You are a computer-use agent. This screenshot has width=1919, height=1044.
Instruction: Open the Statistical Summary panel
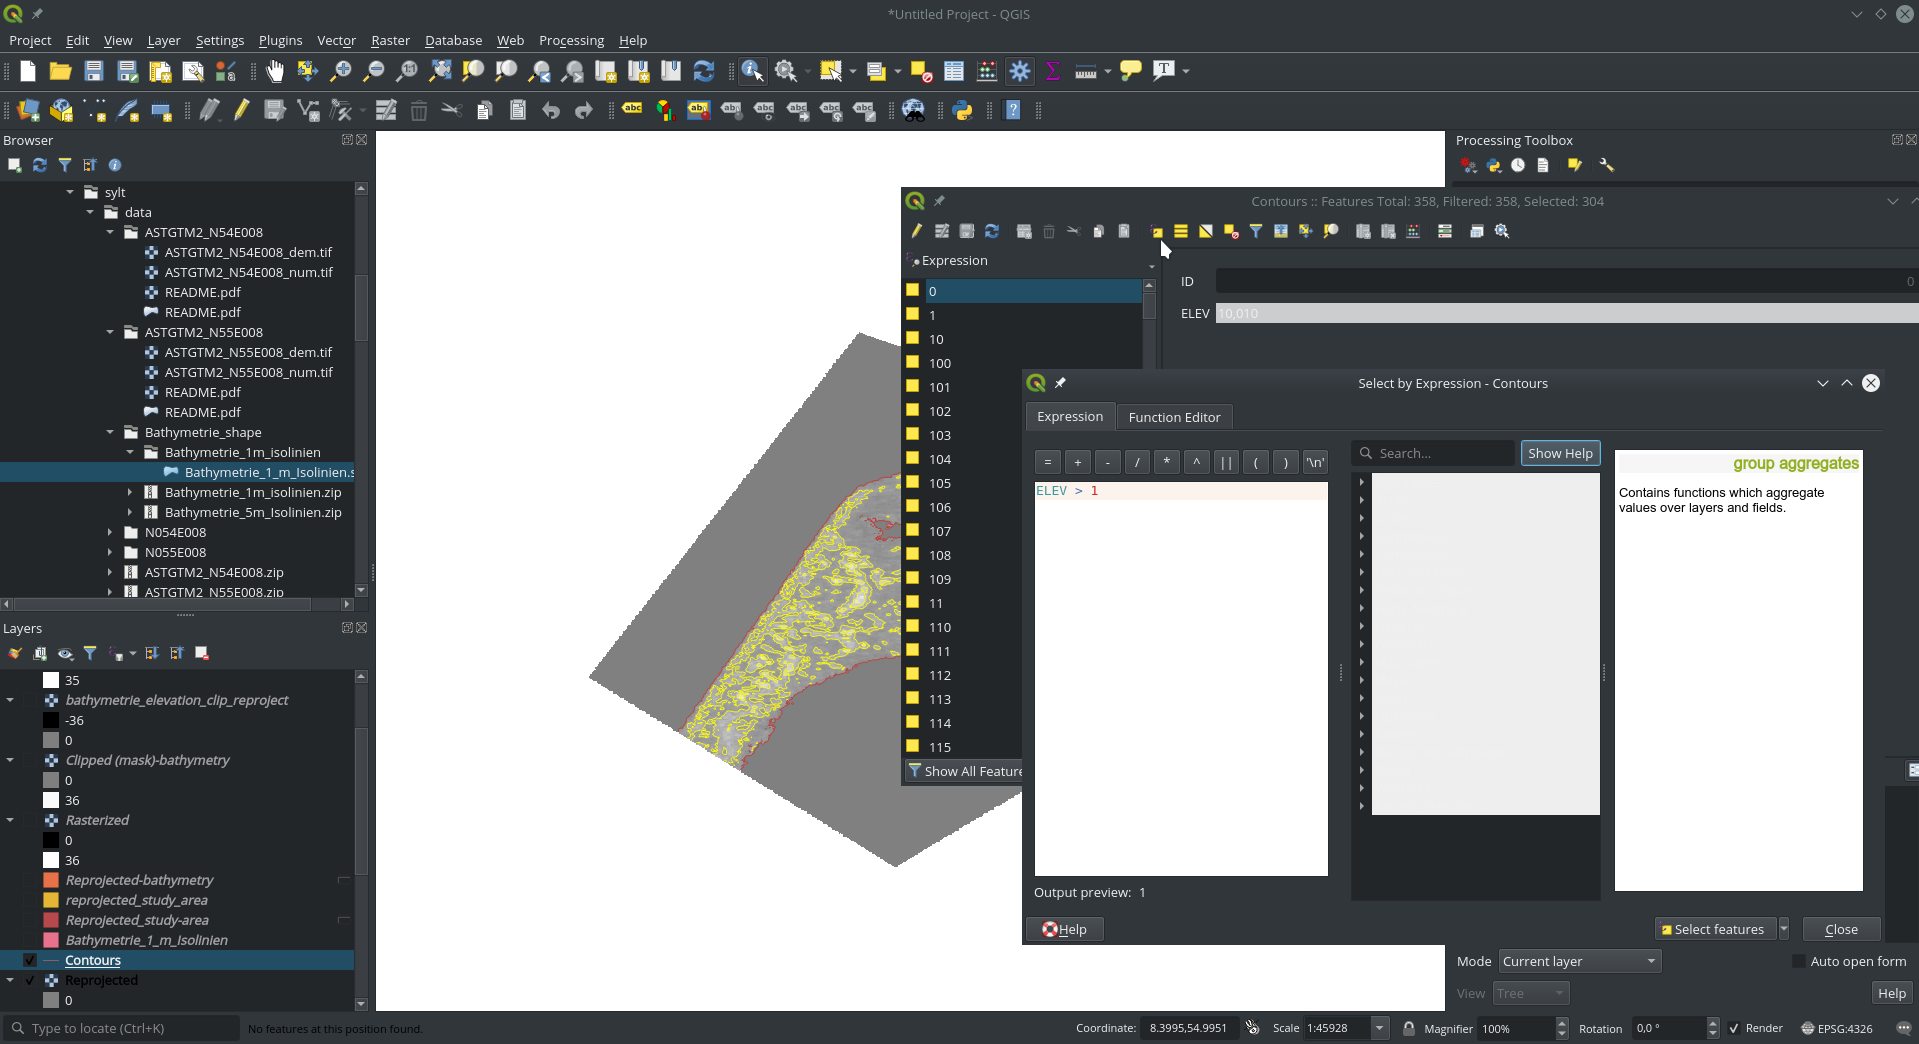1053,71
